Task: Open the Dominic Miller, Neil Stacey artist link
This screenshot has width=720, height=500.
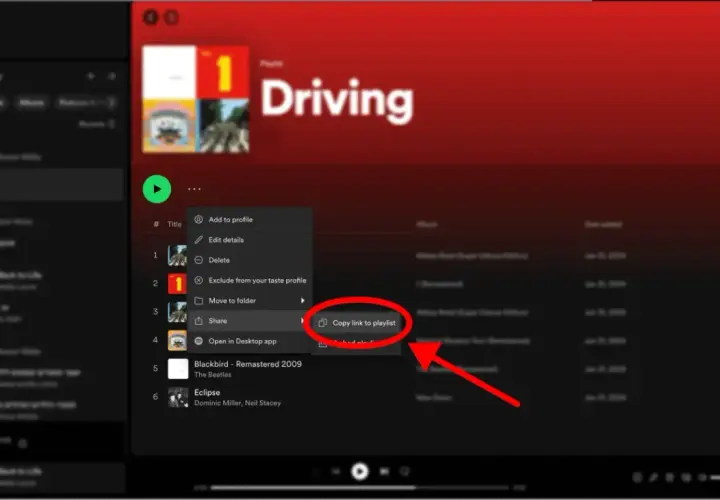Action: click(237, 403)
